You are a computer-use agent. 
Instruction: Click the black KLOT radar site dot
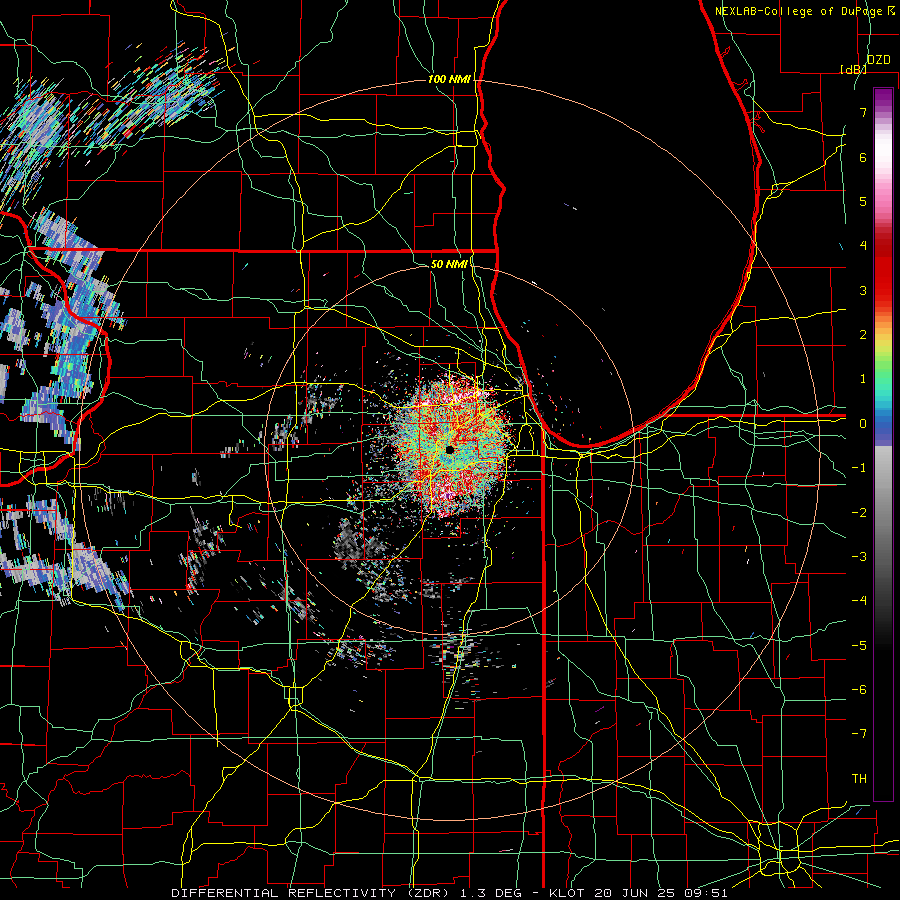[x=449, y=450]
